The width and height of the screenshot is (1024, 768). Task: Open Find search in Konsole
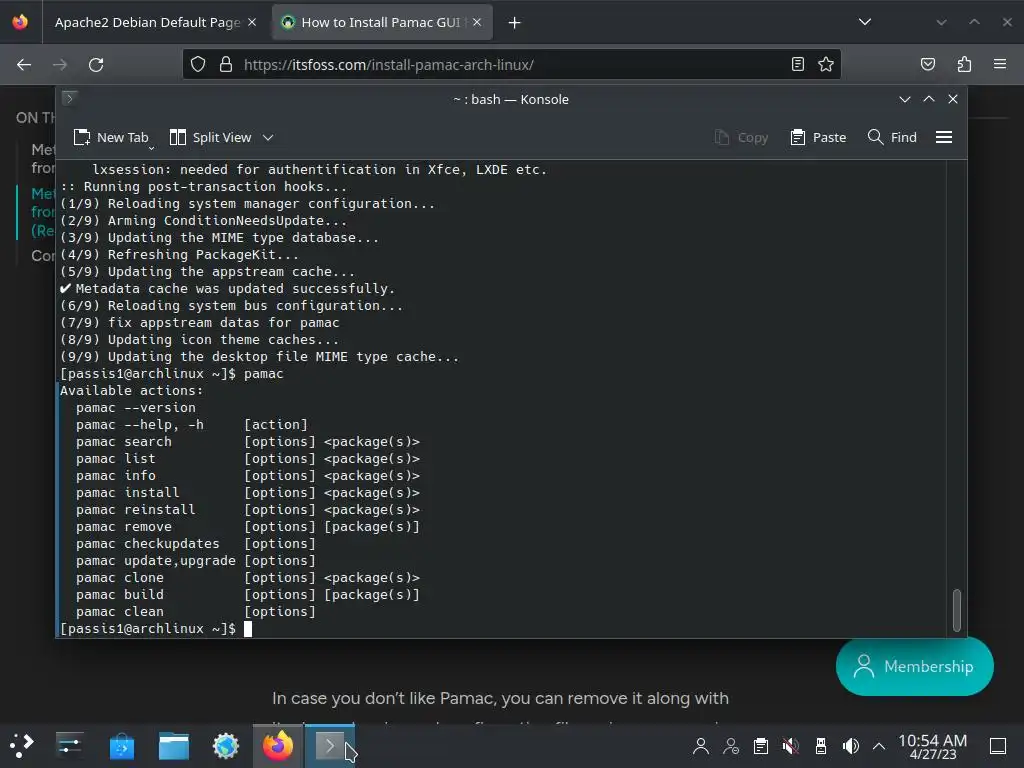[x=892, y=138]
